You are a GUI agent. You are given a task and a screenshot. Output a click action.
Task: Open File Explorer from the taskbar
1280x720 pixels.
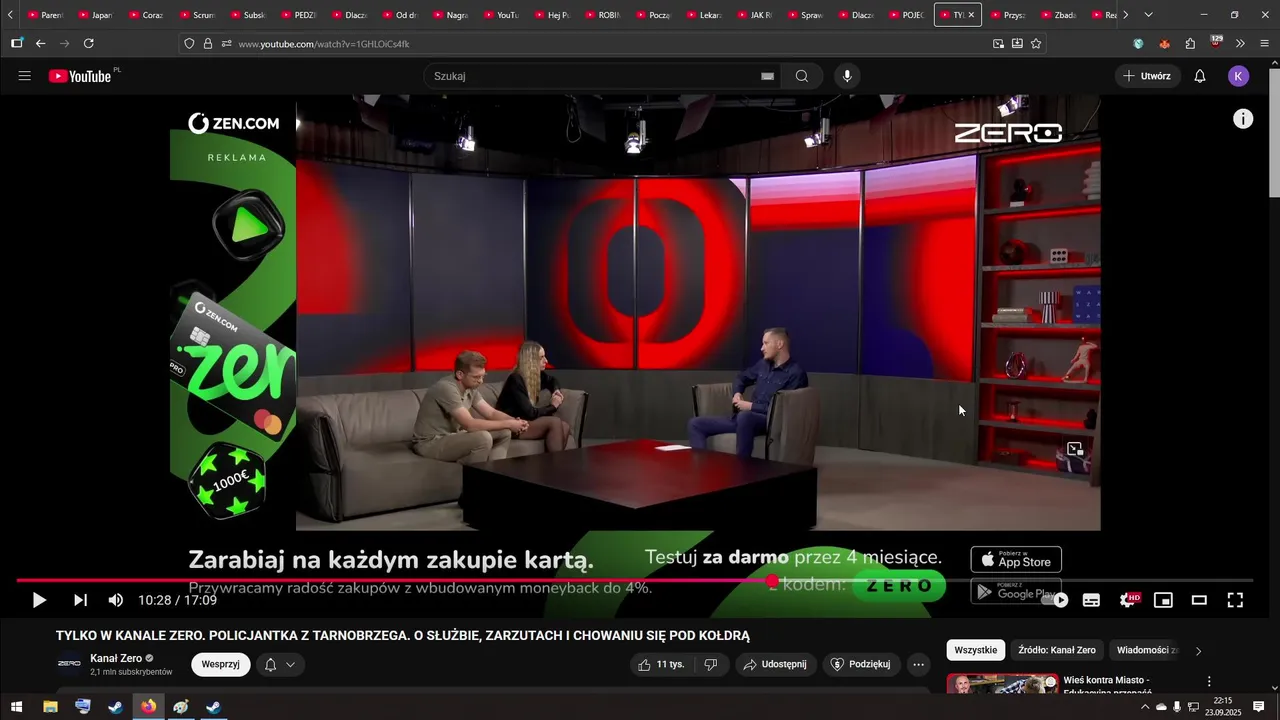point(50,707)
